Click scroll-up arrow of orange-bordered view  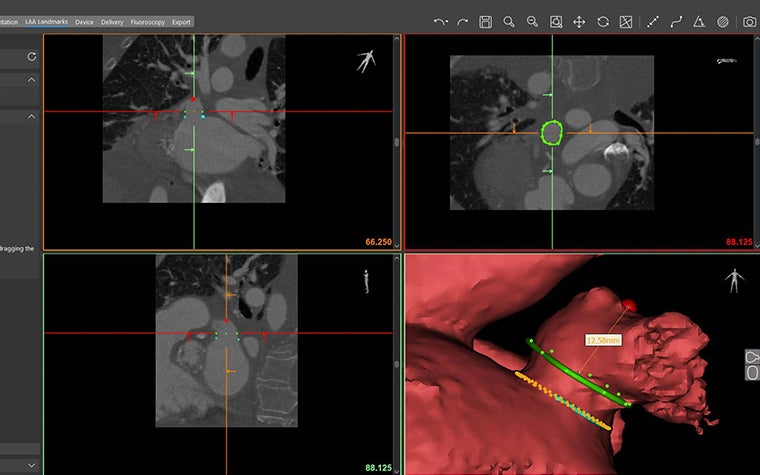point(396,39)
